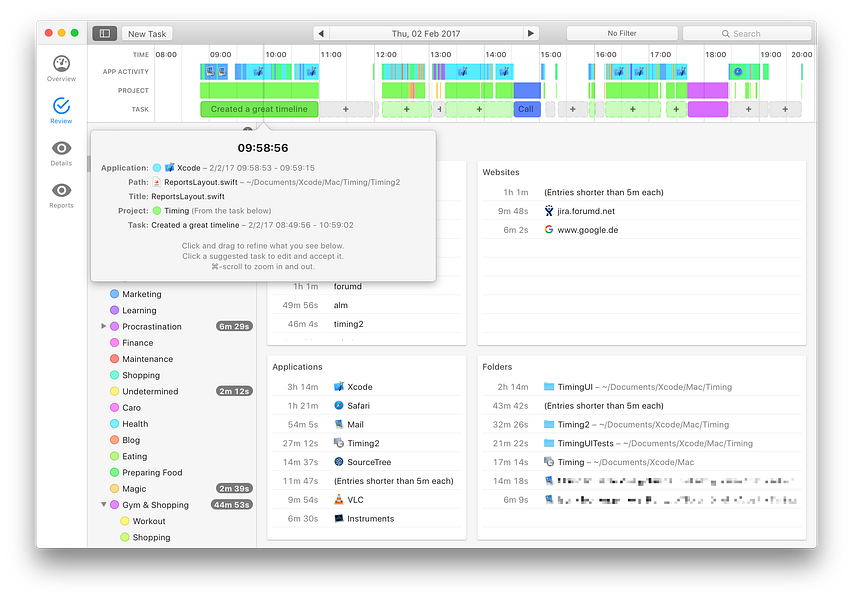Select the Created a great timeline task

click(x=259, y=109)
